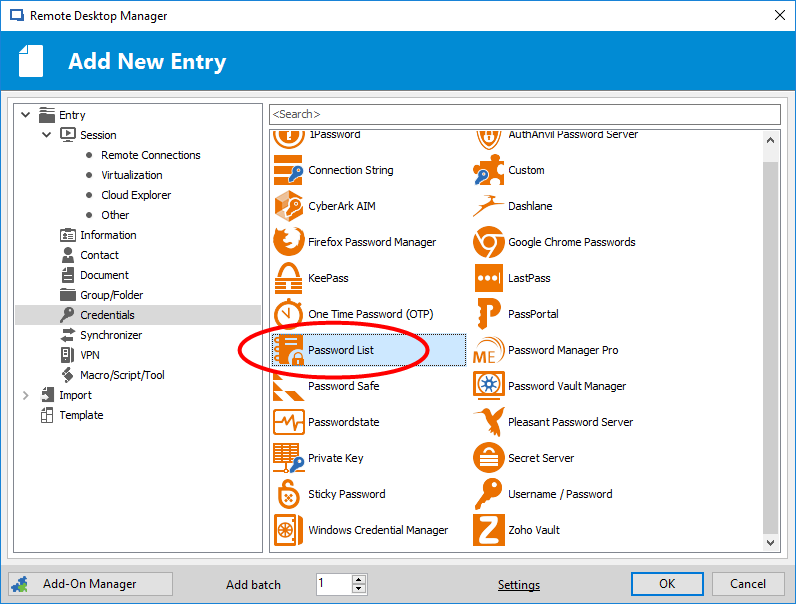Collapse the Entry tree node

tap(26, 115)
